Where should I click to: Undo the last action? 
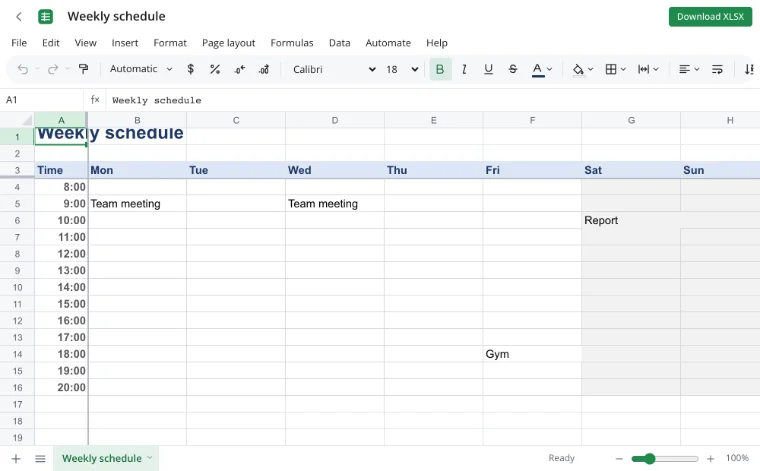(23, 69)
